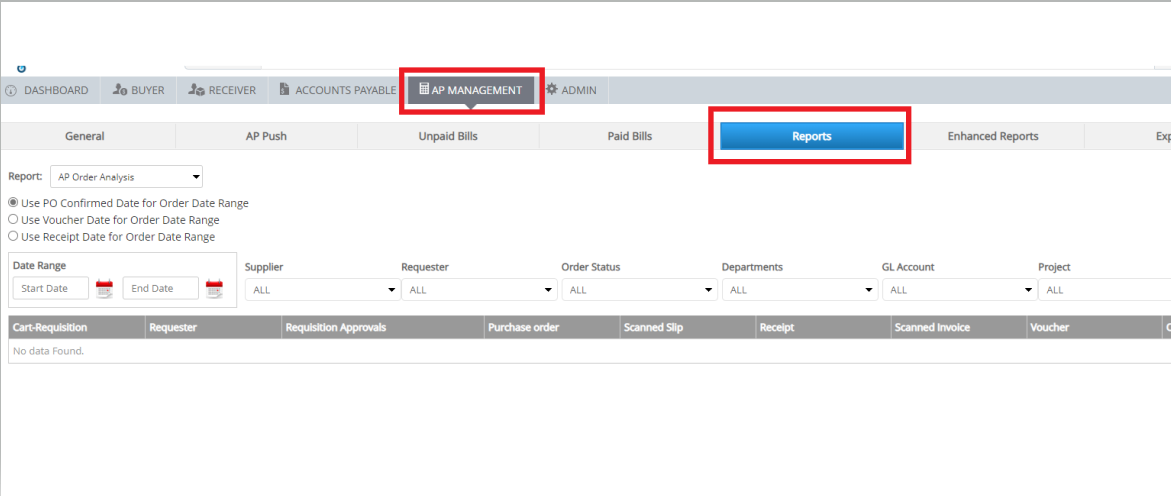Sort by Purchase order column header
This screenshot has height=496, width=1171.
(x=523, y=327)
